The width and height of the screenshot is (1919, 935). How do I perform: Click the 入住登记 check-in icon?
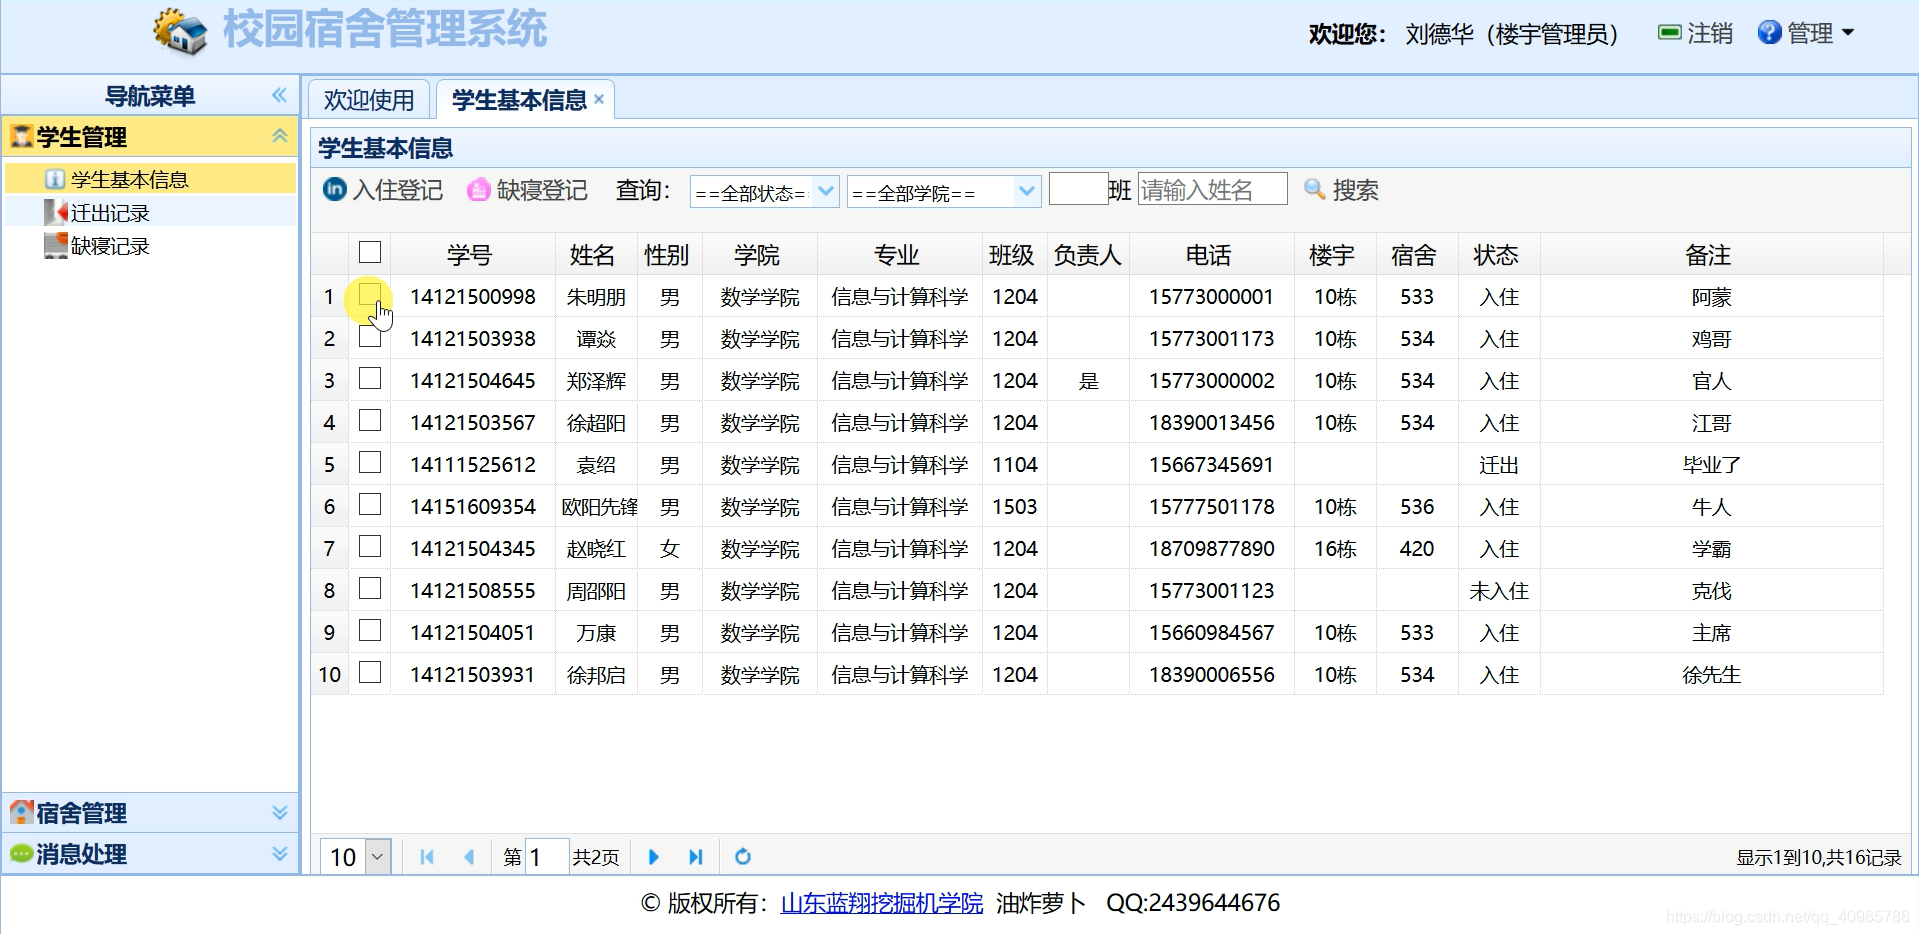pos(335,189)
